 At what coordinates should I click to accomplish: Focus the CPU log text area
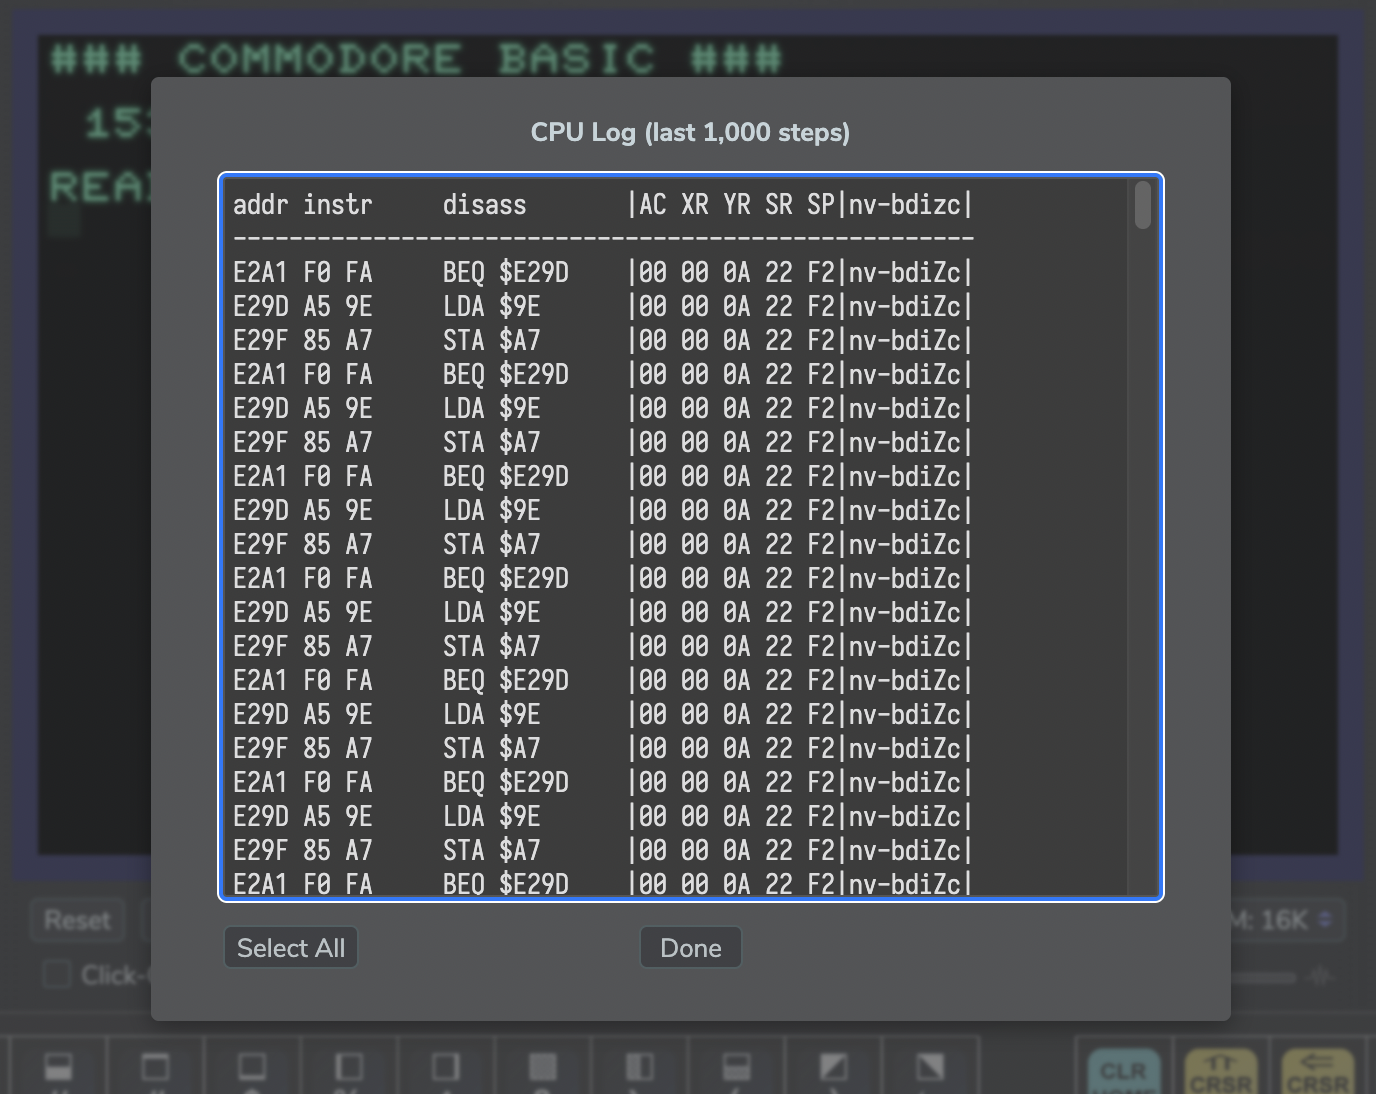[x=691, y=537]
